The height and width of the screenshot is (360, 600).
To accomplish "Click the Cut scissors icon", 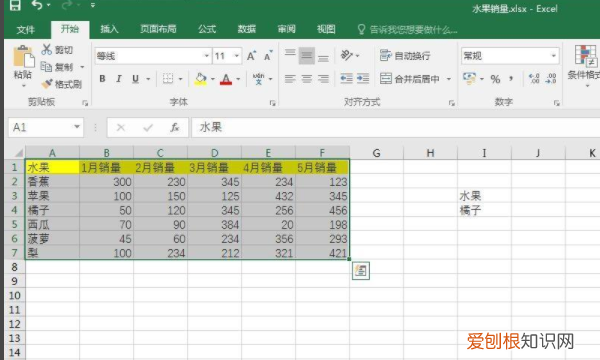I will click(x=47, y=49).
